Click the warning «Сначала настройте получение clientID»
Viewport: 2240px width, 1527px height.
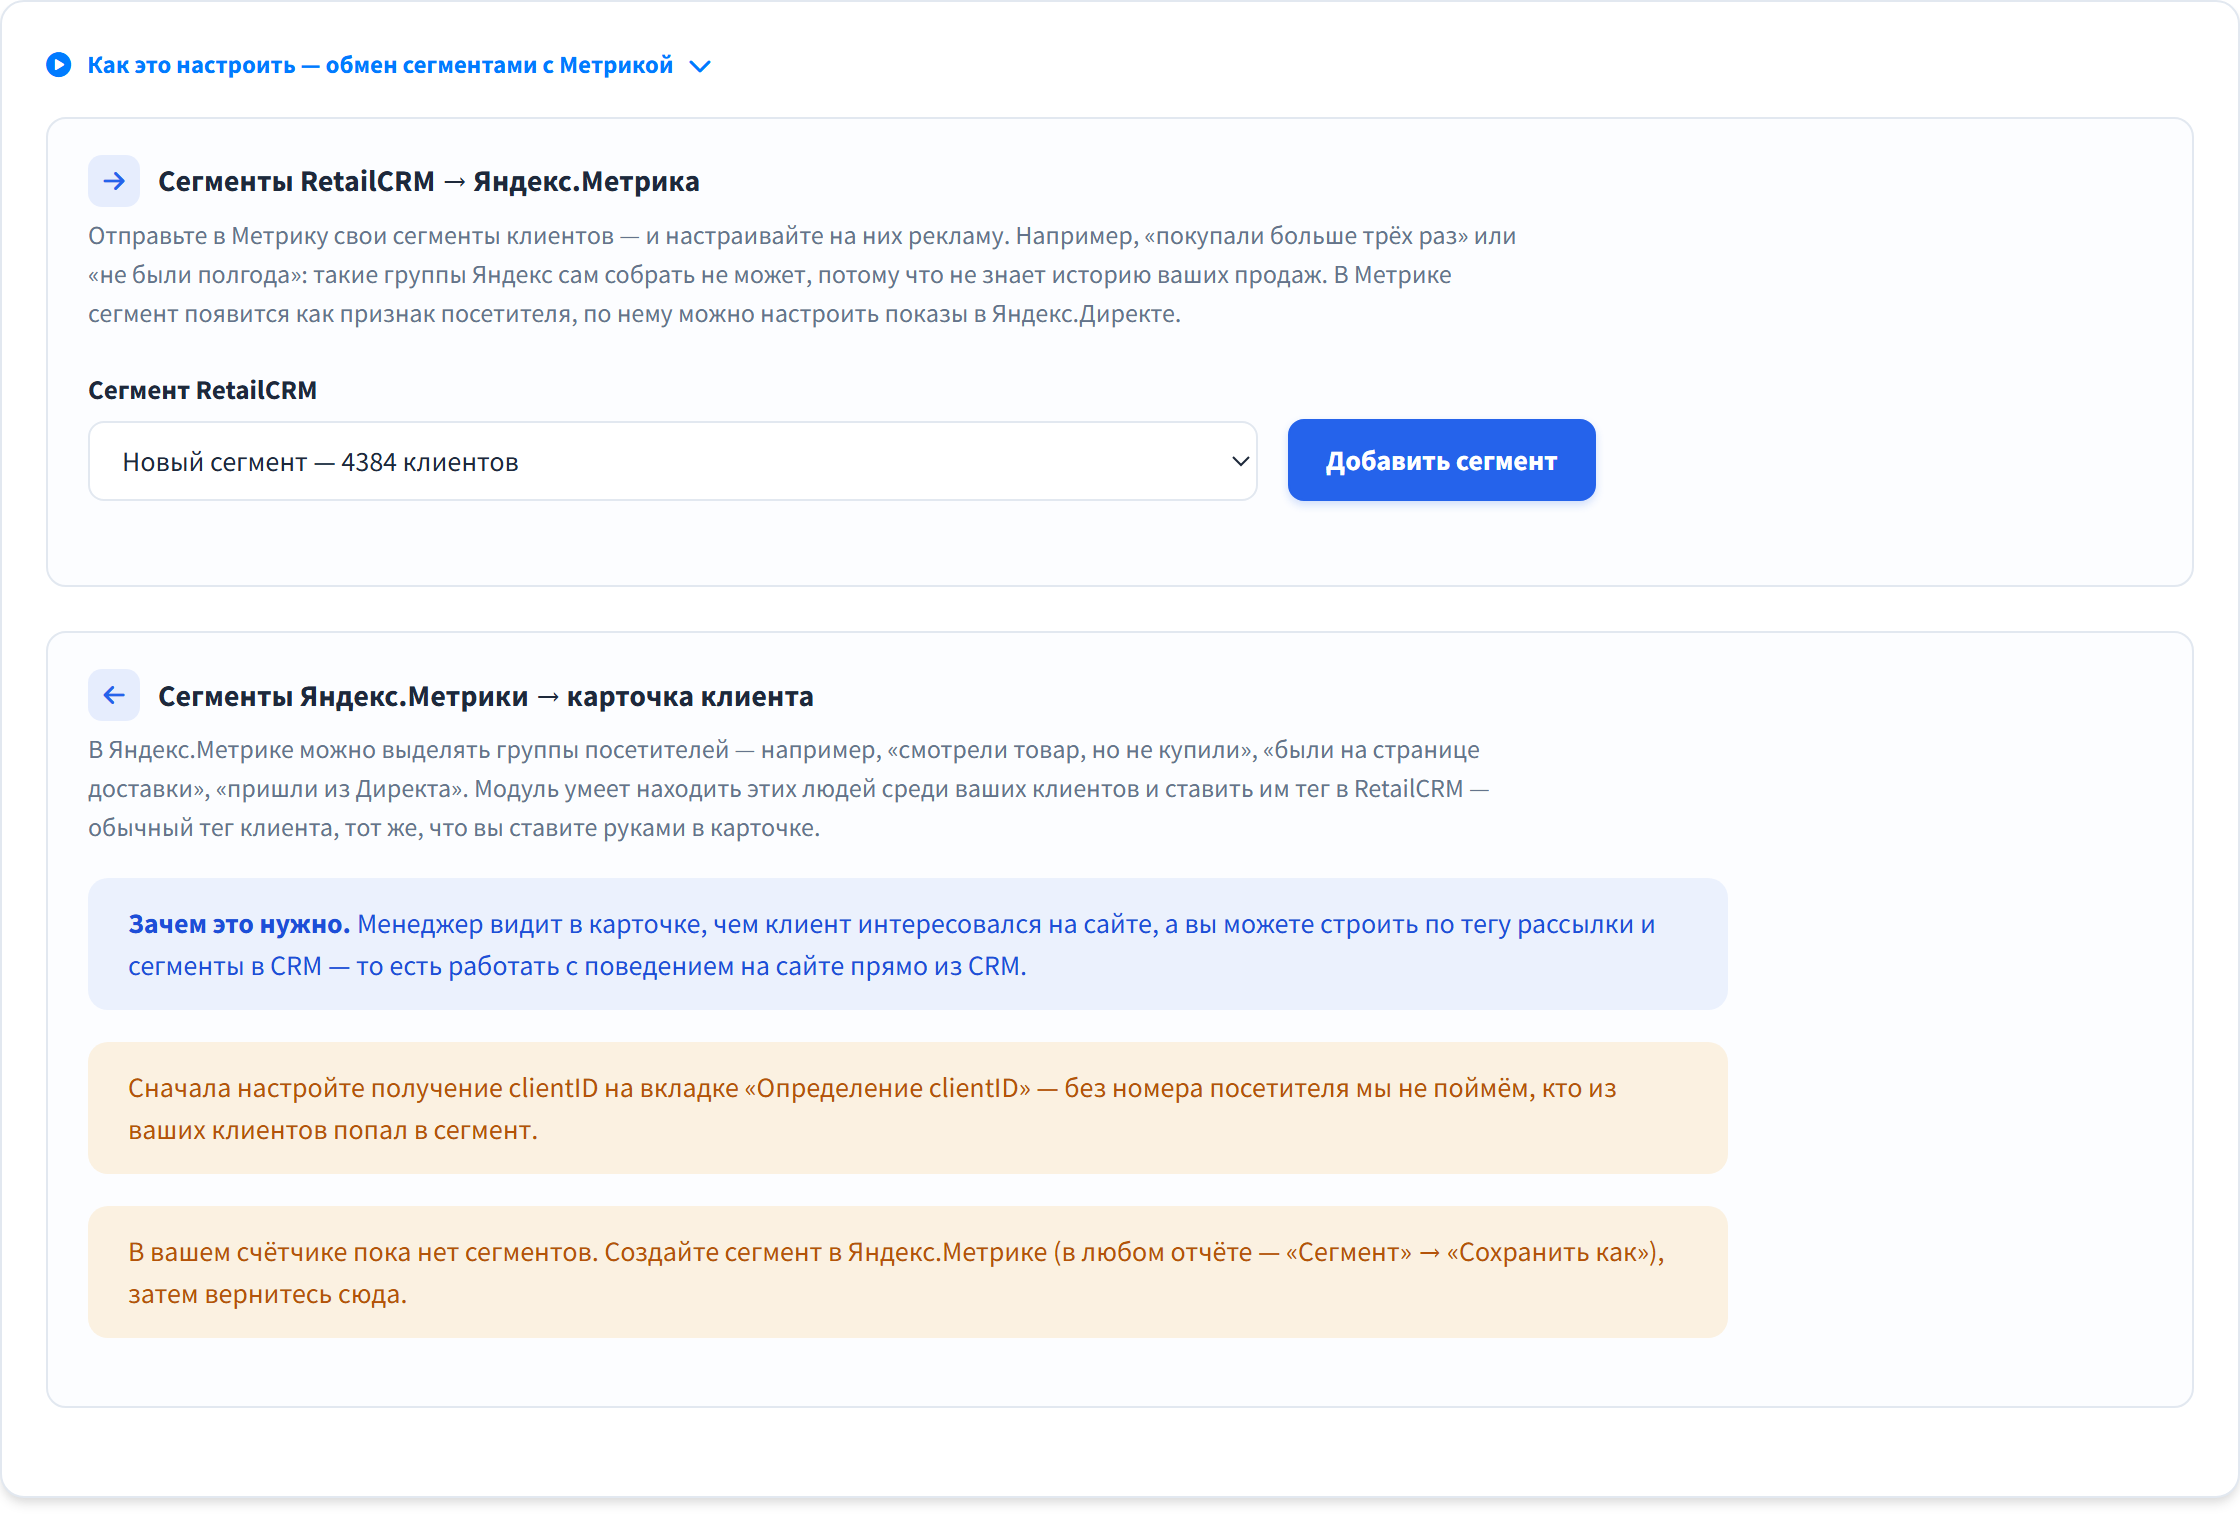pos(908,1108)
